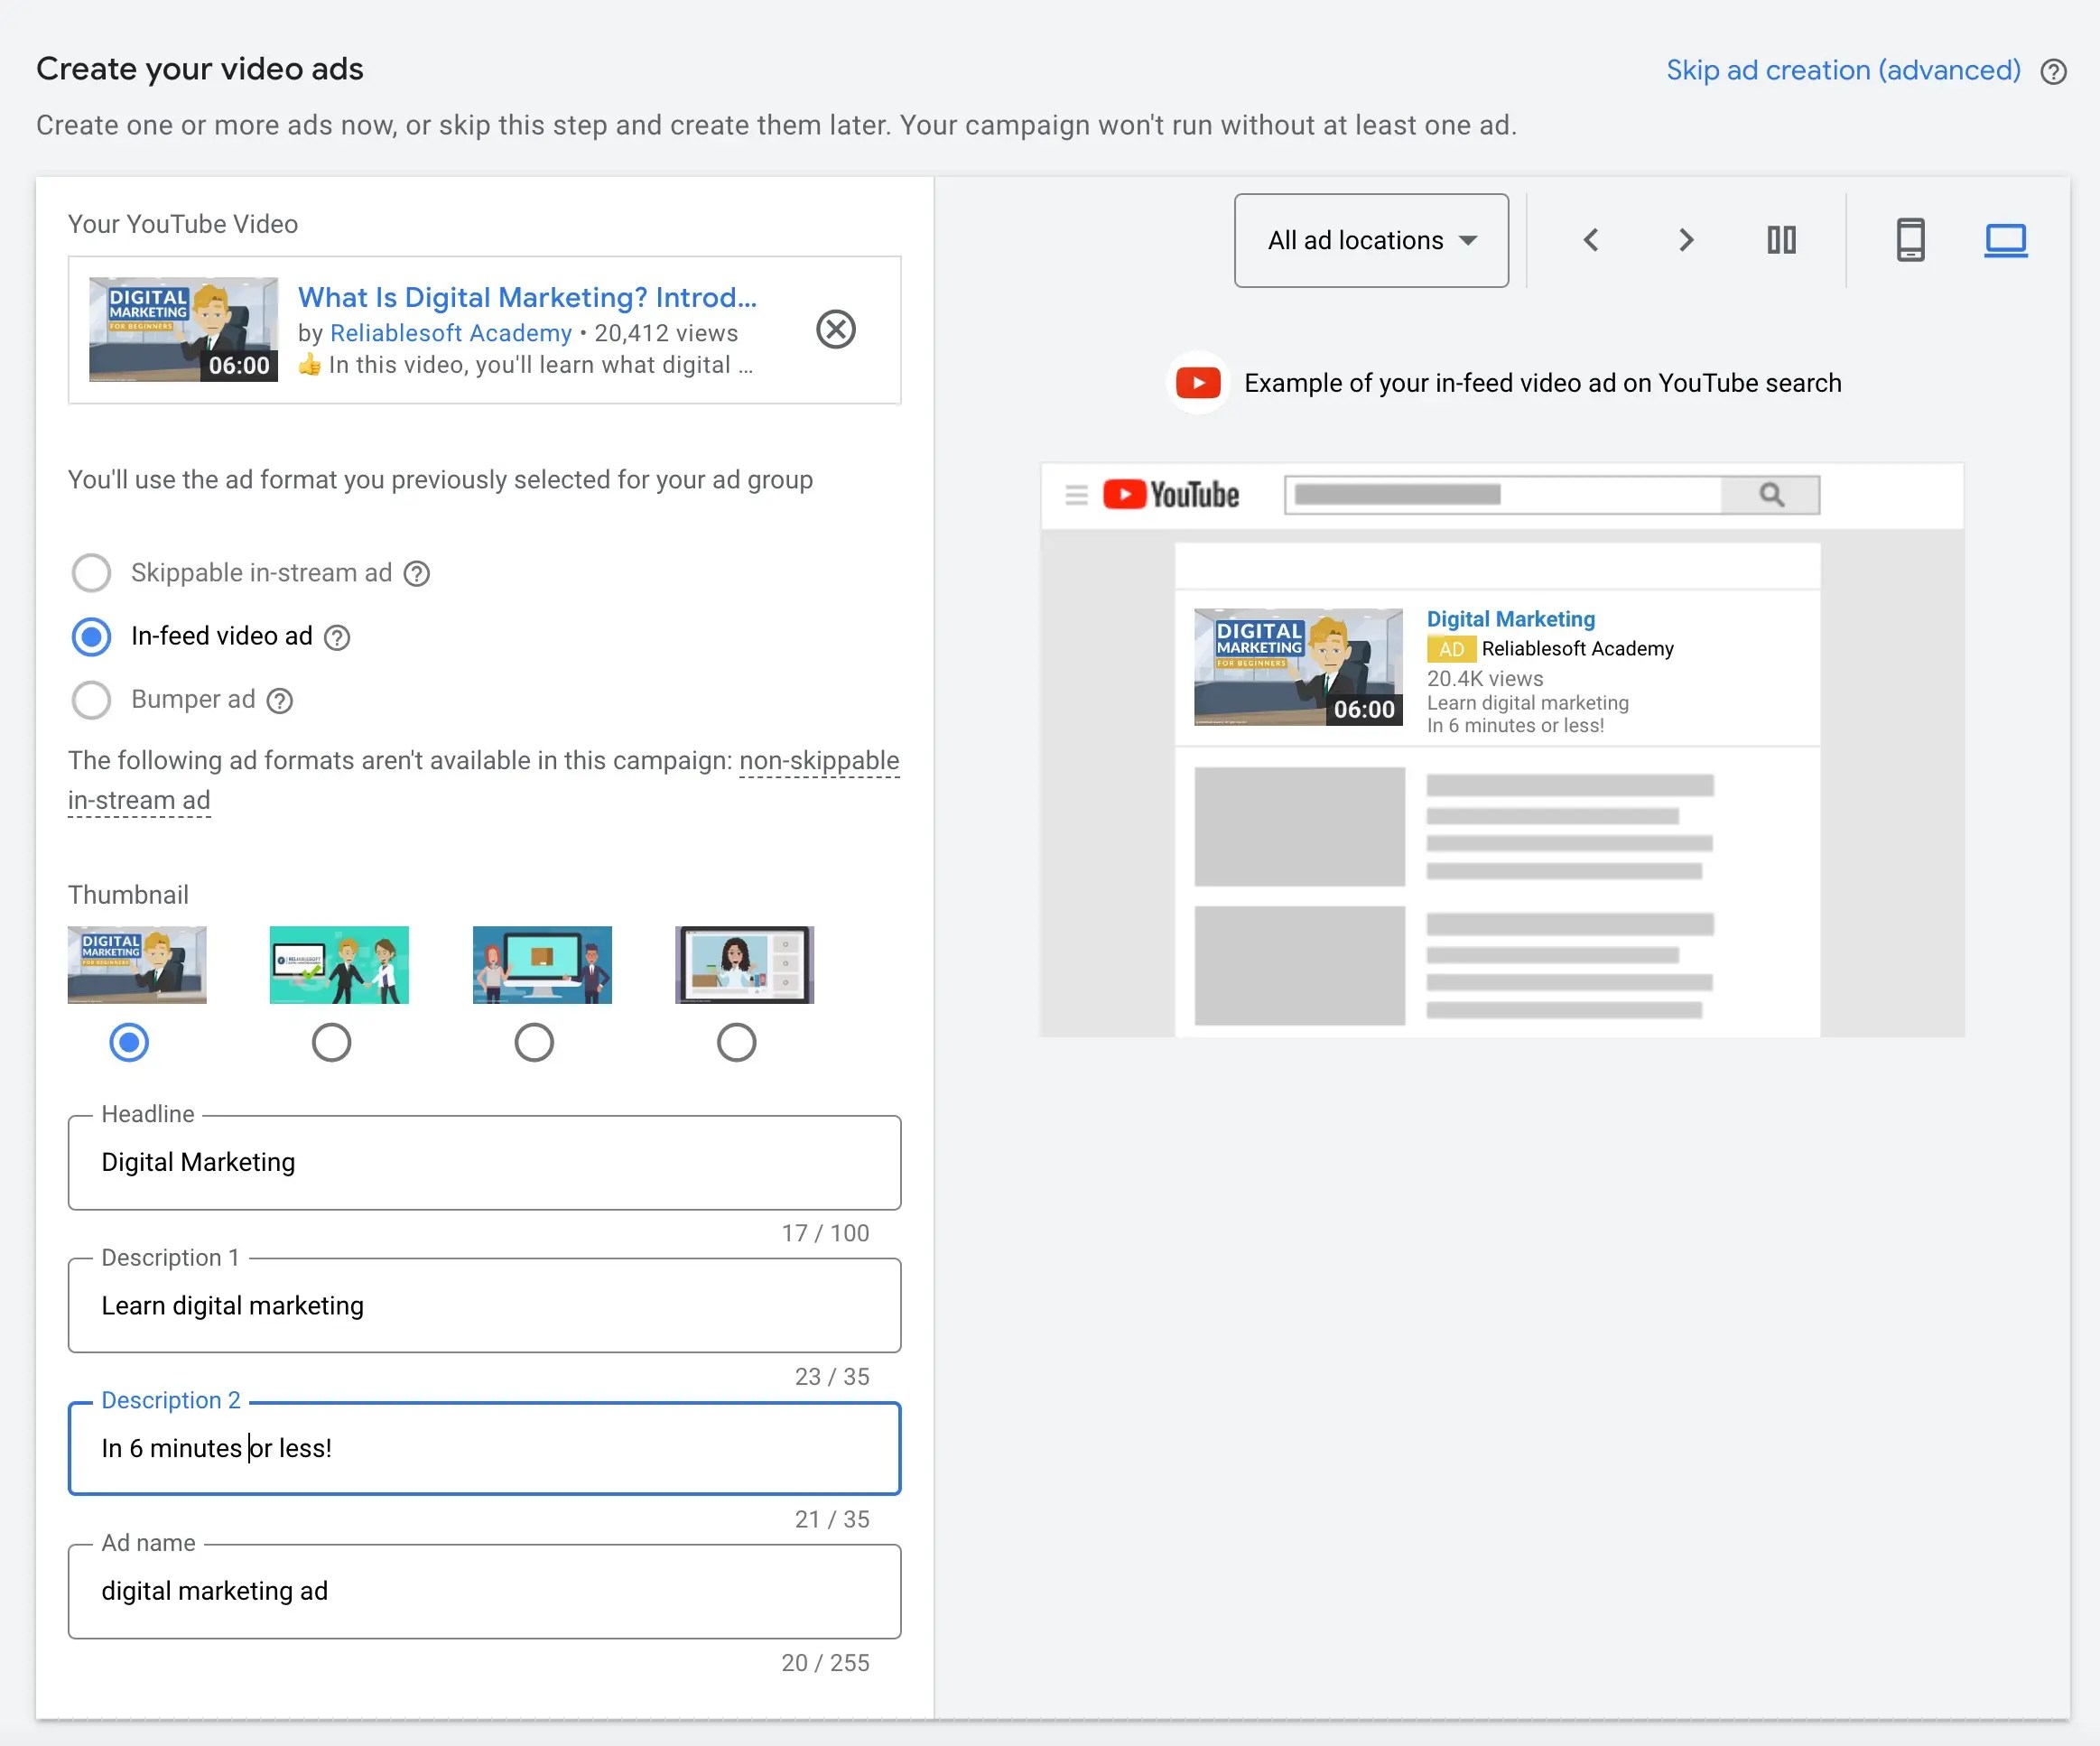
Task: Open the Skip ad creation help tooltip
Action: [x=2055, y=70]
